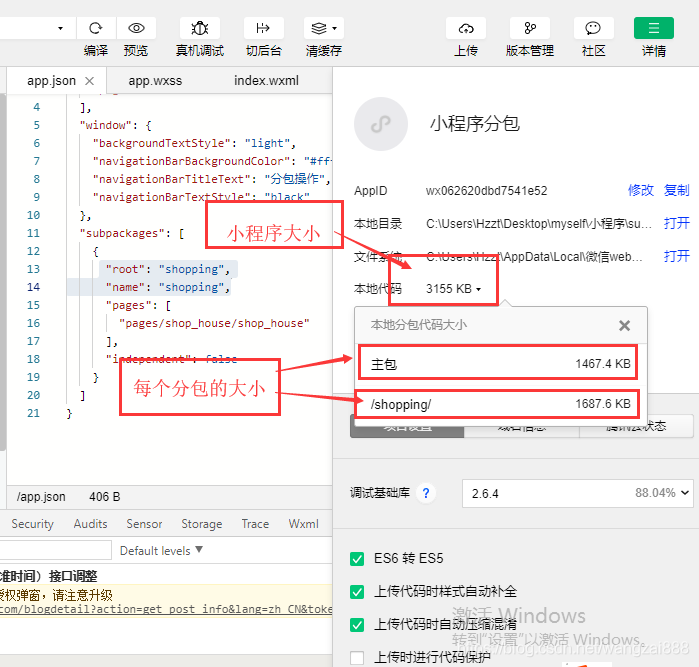The image size is (699, 667).
Task: Click the 切后台 background switch icon
Action: point(263,29)
